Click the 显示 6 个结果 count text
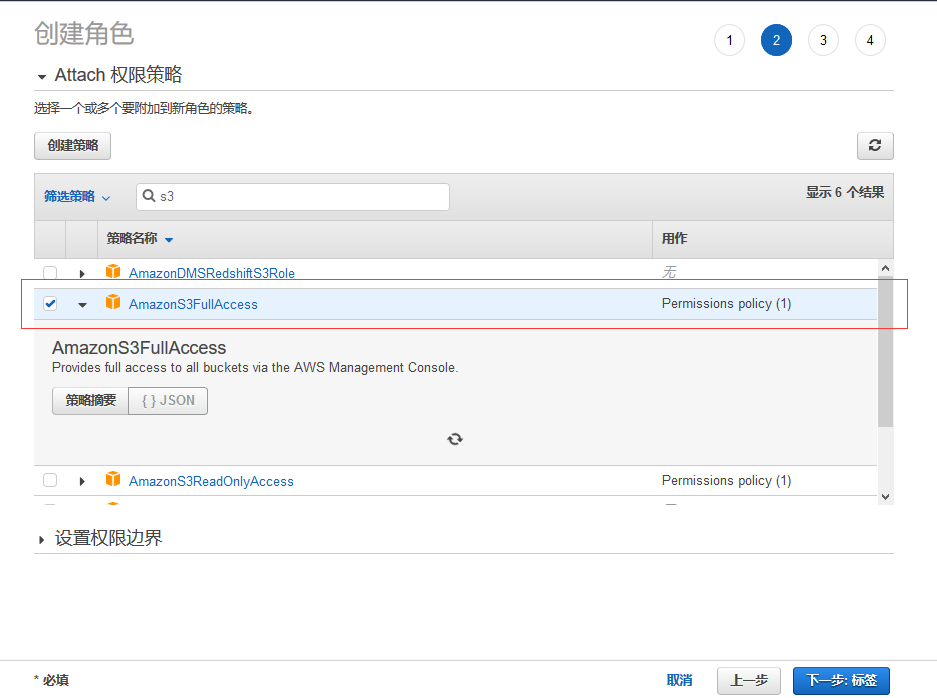Screen dimensions: 937x698 pos(845,192)
